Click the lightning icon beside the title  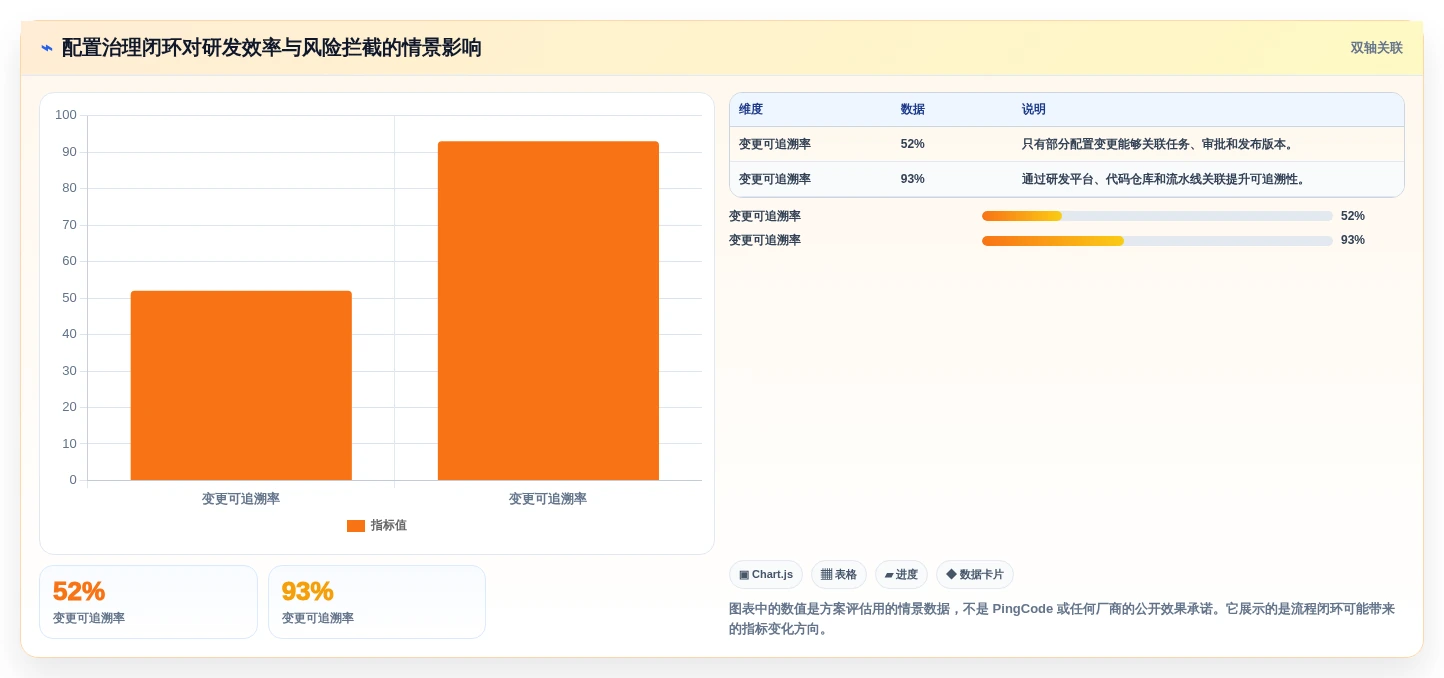(x=47, y=48)
